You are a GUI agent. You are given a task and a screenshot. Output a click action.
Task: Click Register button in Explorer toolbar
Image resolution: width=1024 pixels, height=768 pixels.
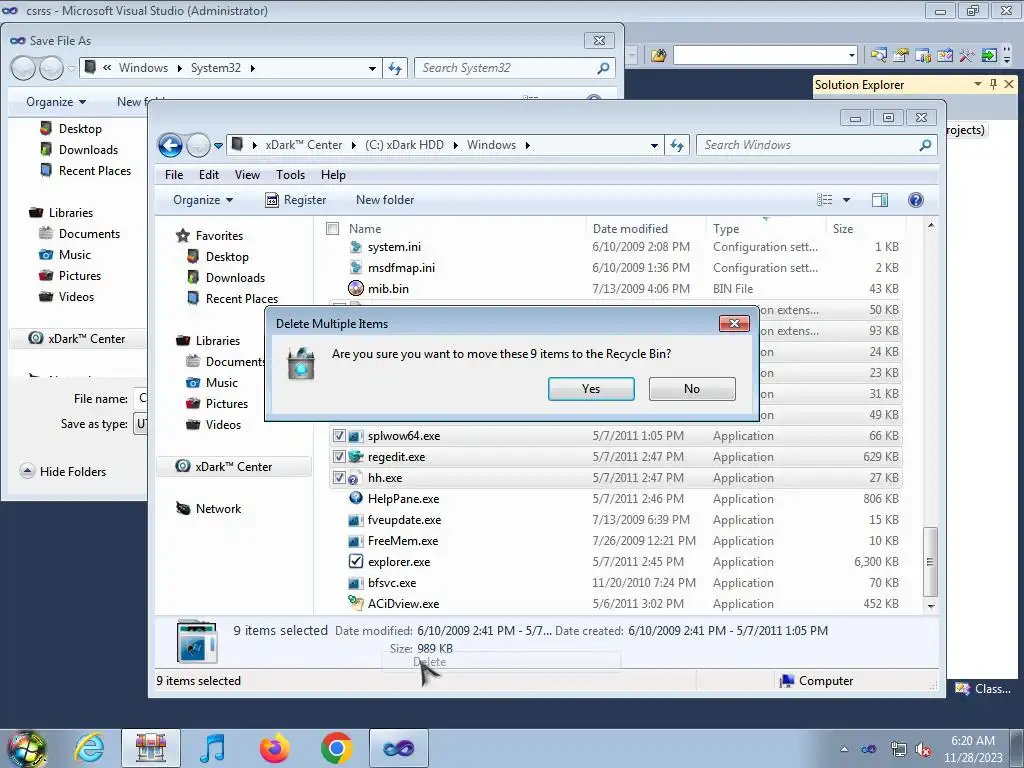[x=296, y=200]
